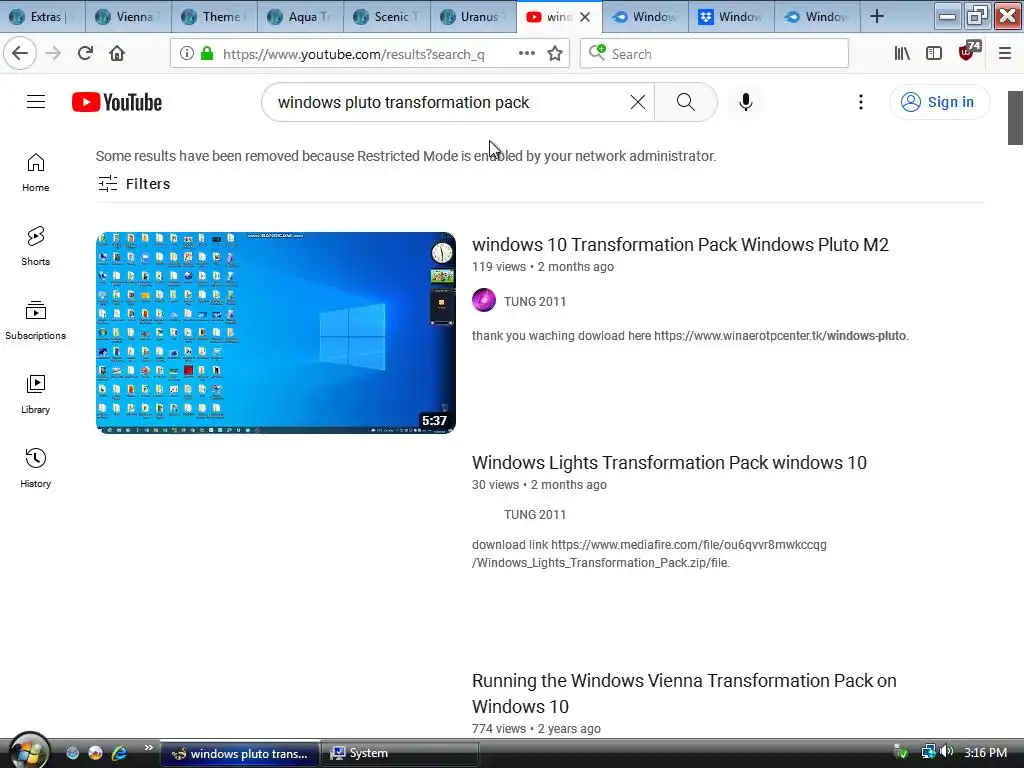Switch to the Scenic browser tab
The width and height of the screenshot is (1024, 768).
tap(387, 17)
